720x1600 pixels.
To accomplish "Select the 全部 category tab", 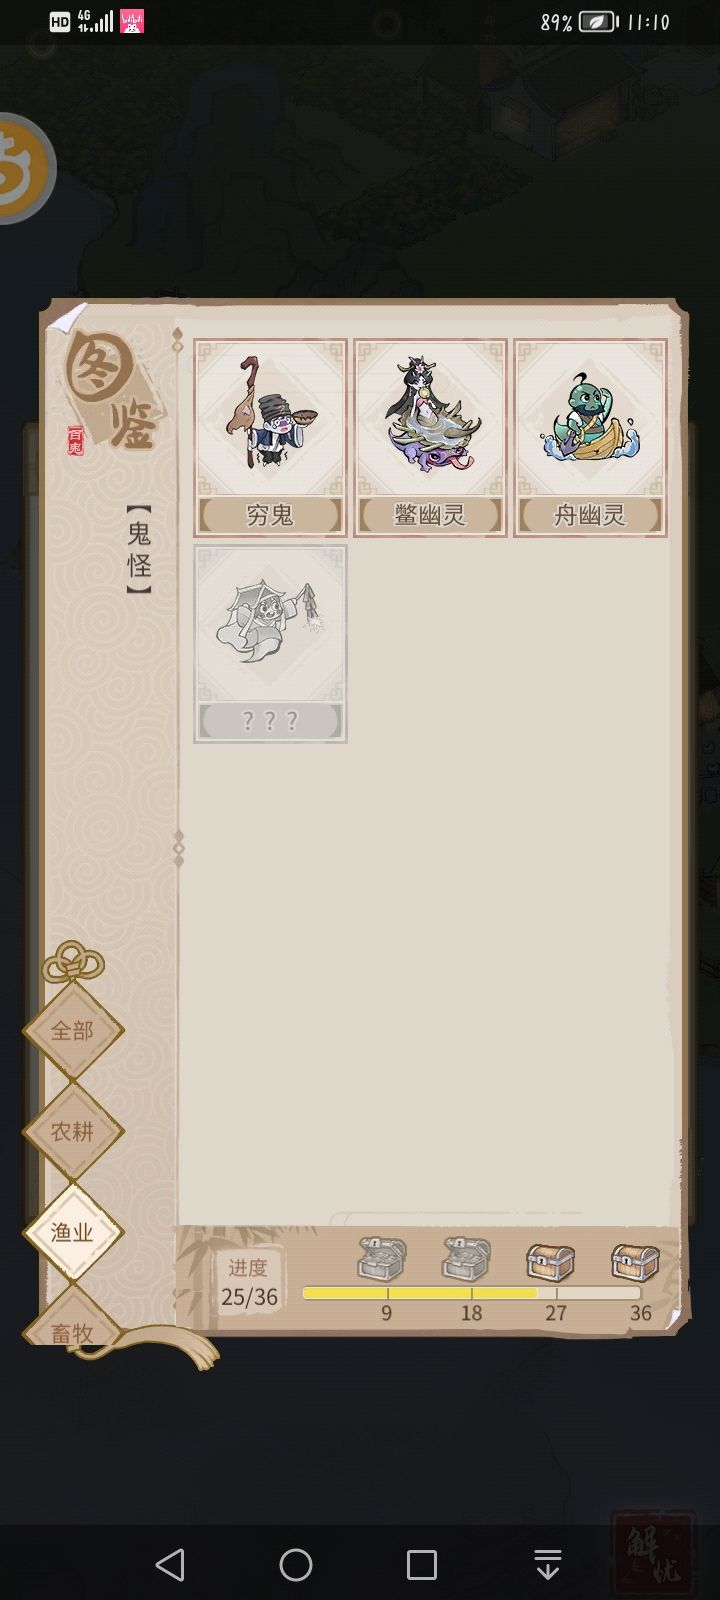I will coord(73,1030).
